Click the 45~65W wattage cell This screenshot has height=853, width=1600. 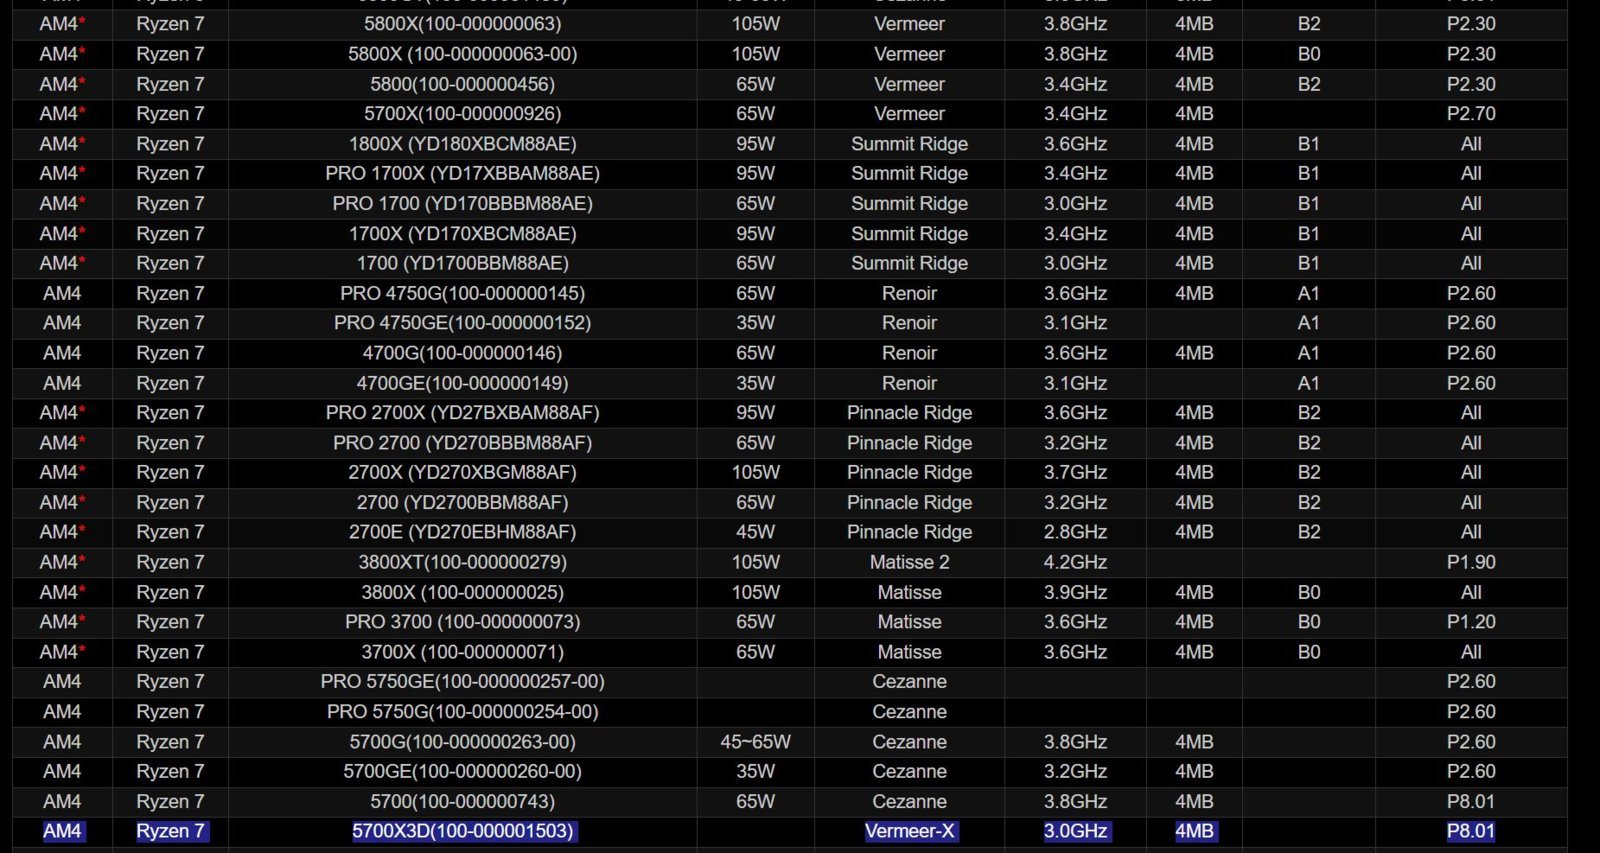(755, 741)
